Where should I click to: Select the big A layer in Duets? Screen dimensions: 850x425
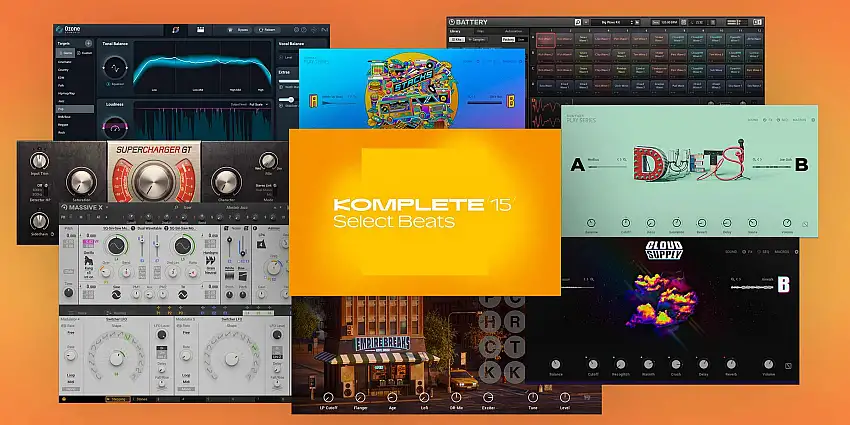coord(578,165)
